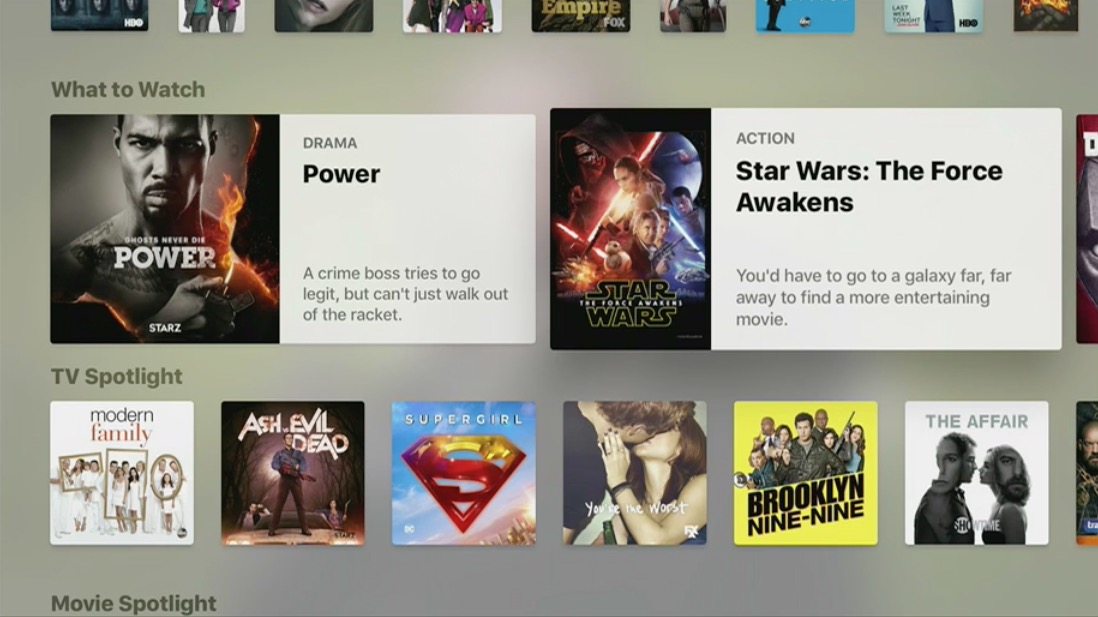Click the 'Power' title text

point(341,174)
